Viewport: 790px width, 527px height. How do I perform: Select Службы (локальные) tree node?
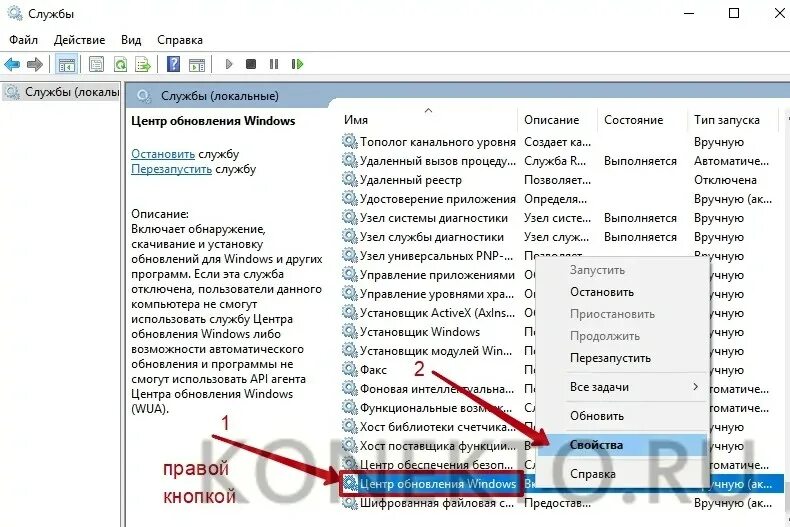click(x=62, y=92)
